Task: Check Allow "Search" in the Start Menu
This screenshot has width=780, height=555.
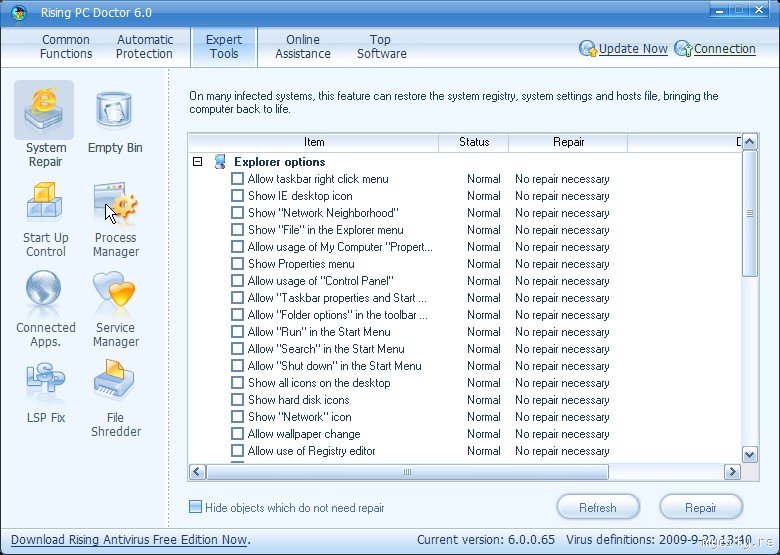Action: tap(237, 349)
